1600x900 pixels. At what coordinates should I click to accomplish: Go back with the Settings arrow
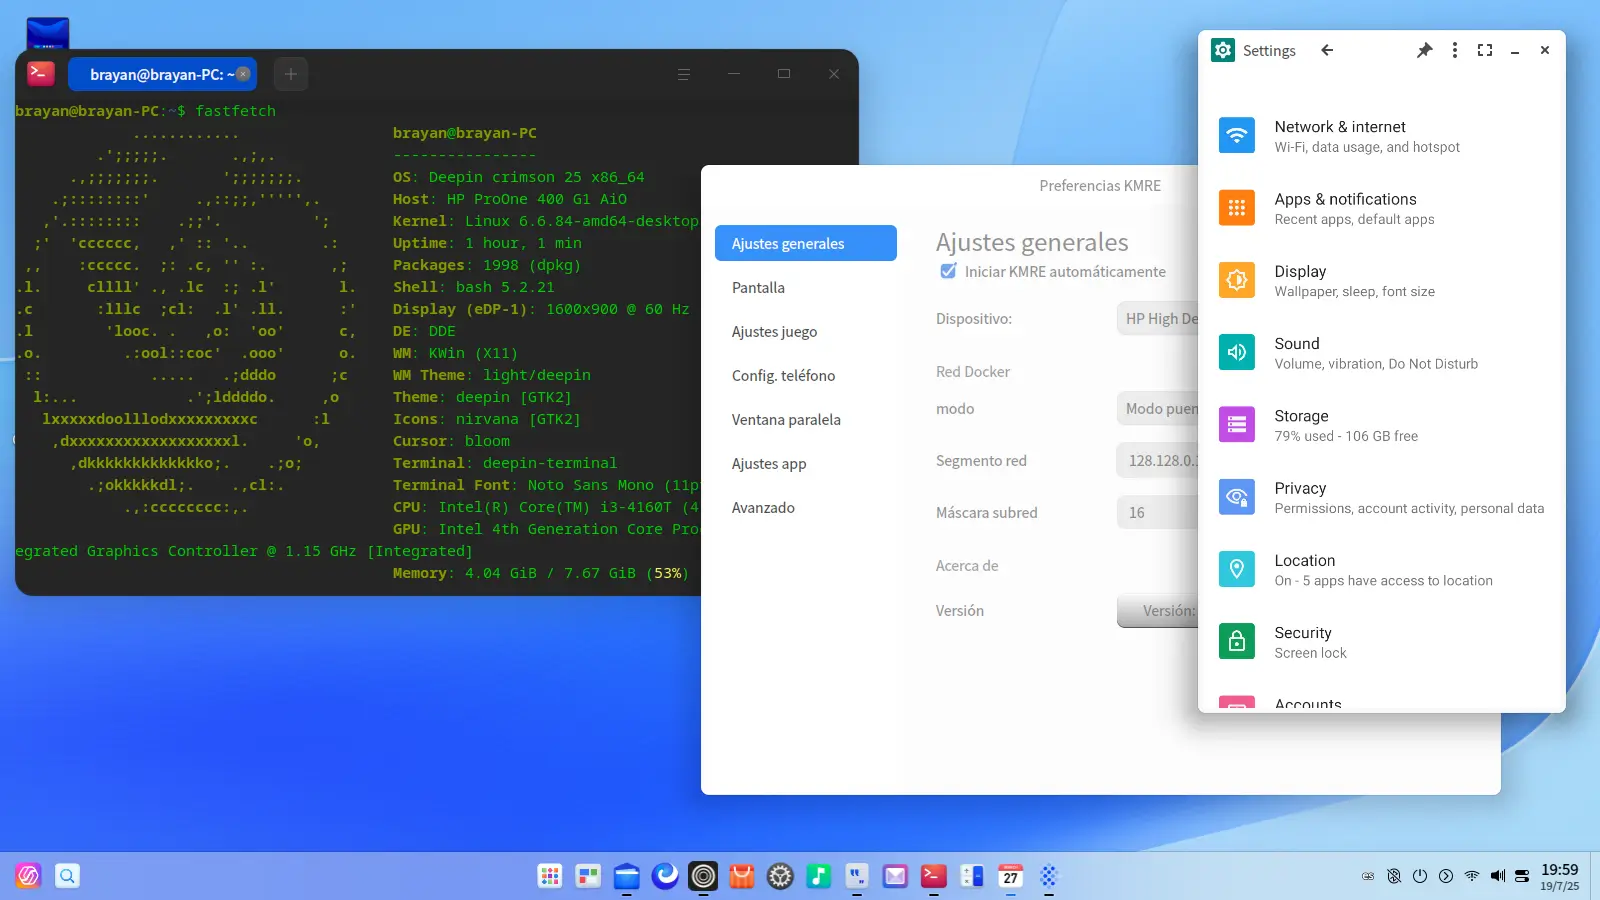pos(1327,50)
